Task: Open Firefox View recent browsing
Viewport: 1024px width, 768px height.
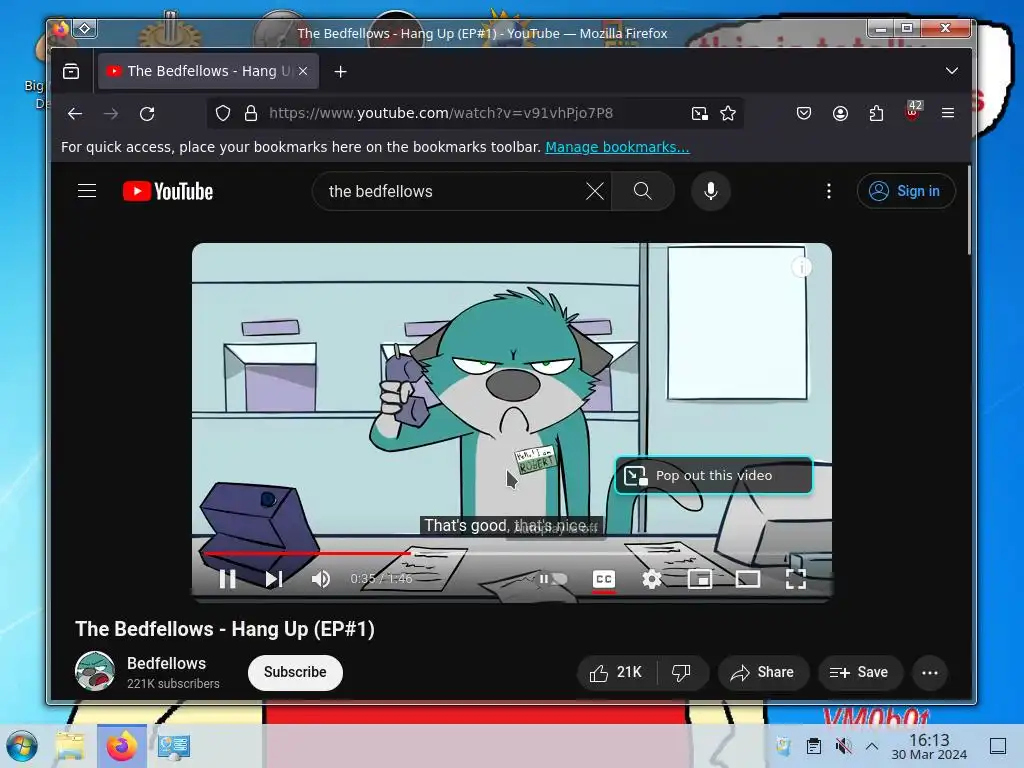Action: pos(71,71)
